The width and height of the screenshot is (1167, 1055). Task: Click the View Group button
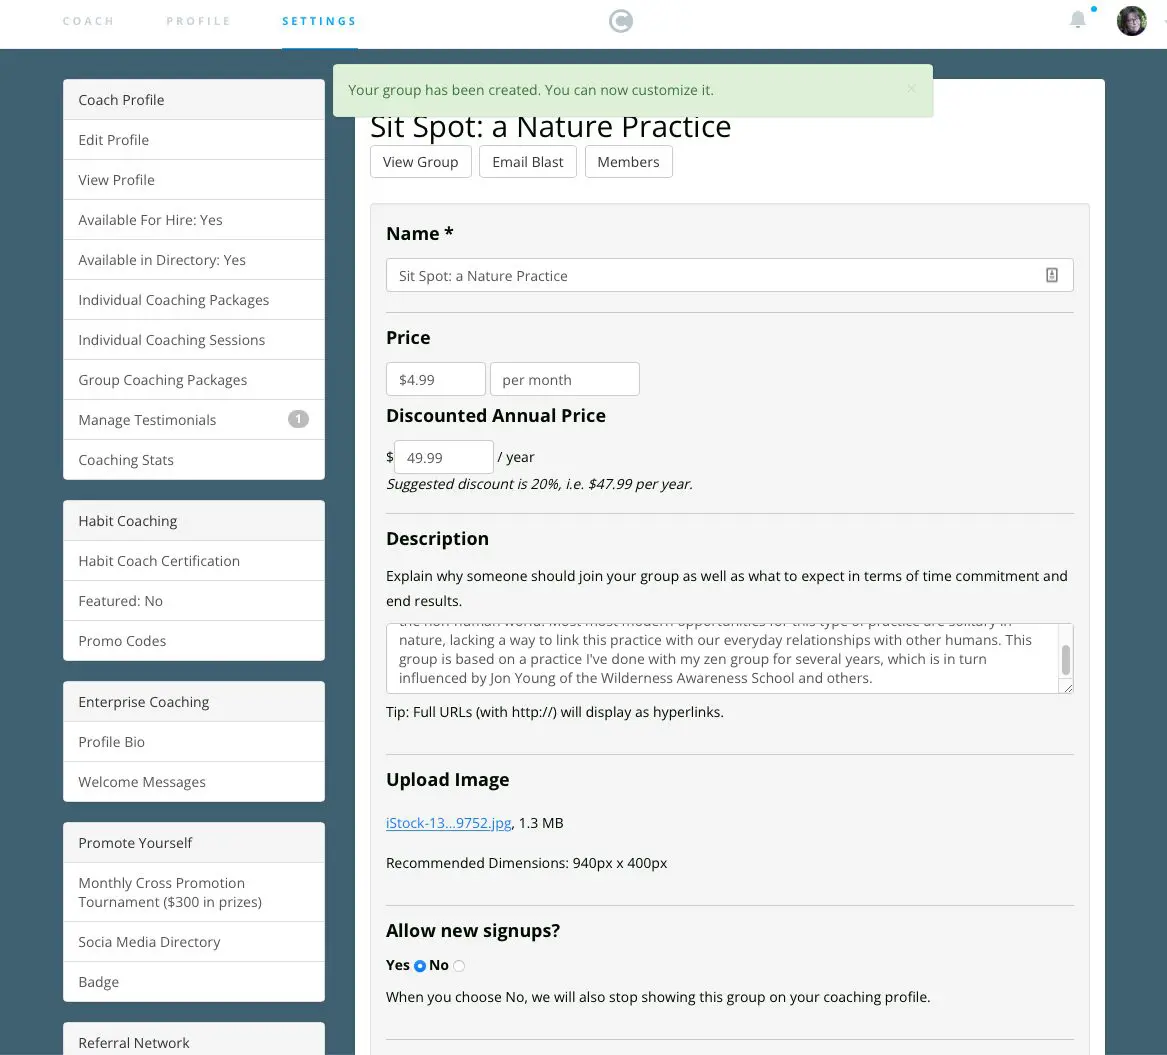click(x=421, y=161)
